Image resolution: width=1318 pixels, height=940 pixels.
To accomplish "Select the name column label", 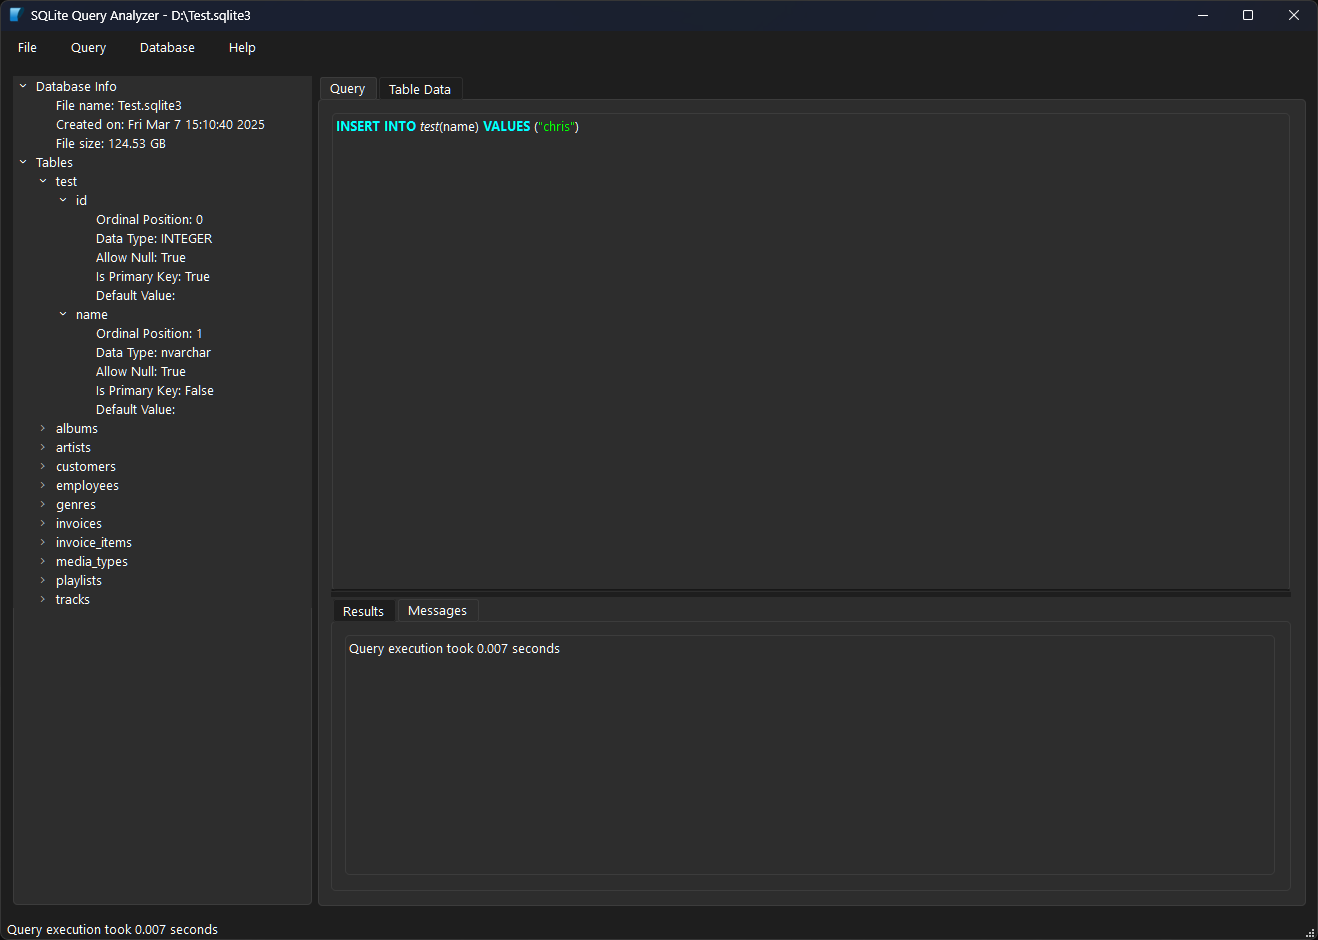I will (91, 314).
